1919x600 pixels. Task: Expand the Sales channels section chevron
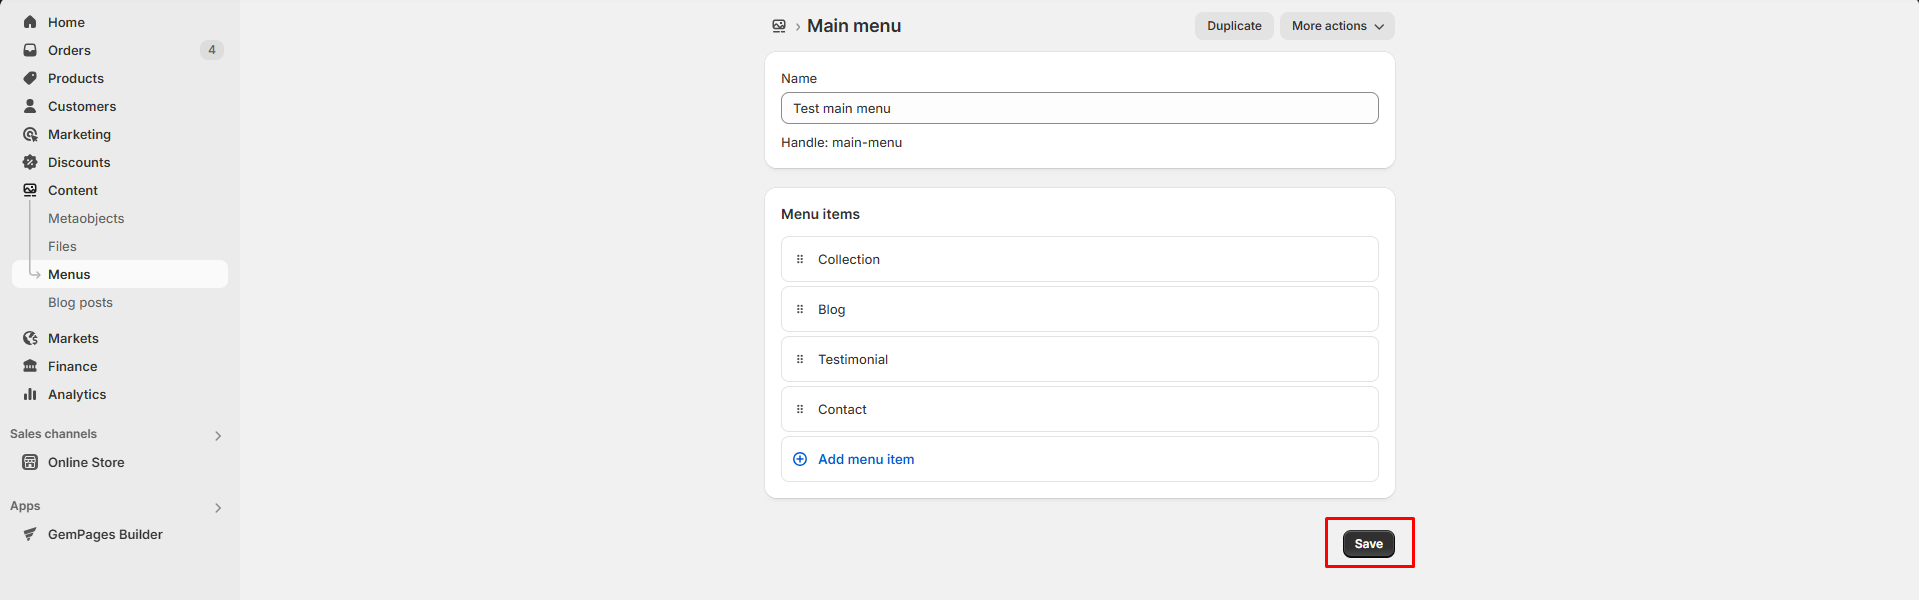click(218, 435)
